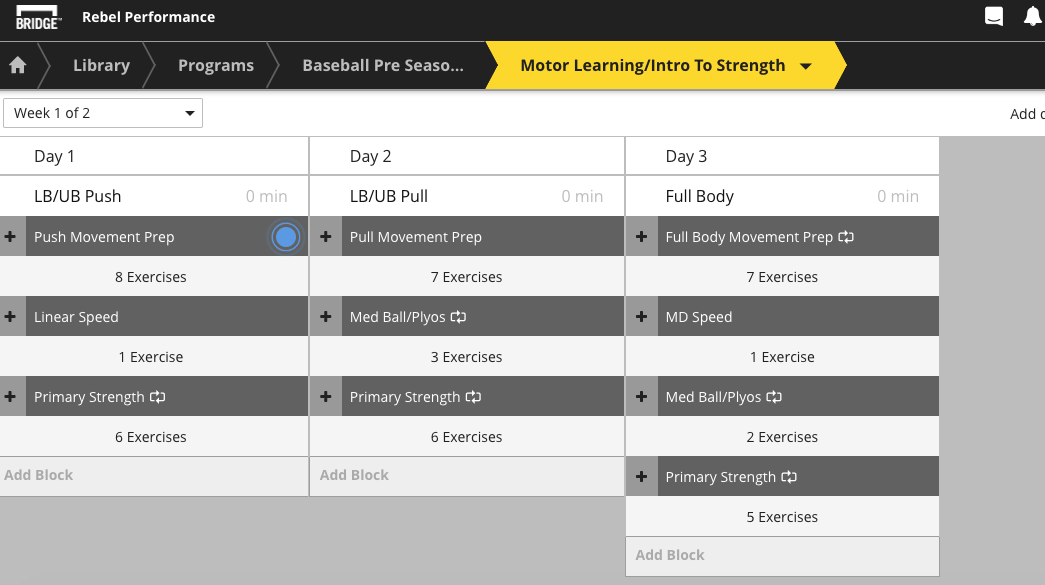Go to Library in breadcrumb
1045x585 pixels.
[x=101, y=65]
